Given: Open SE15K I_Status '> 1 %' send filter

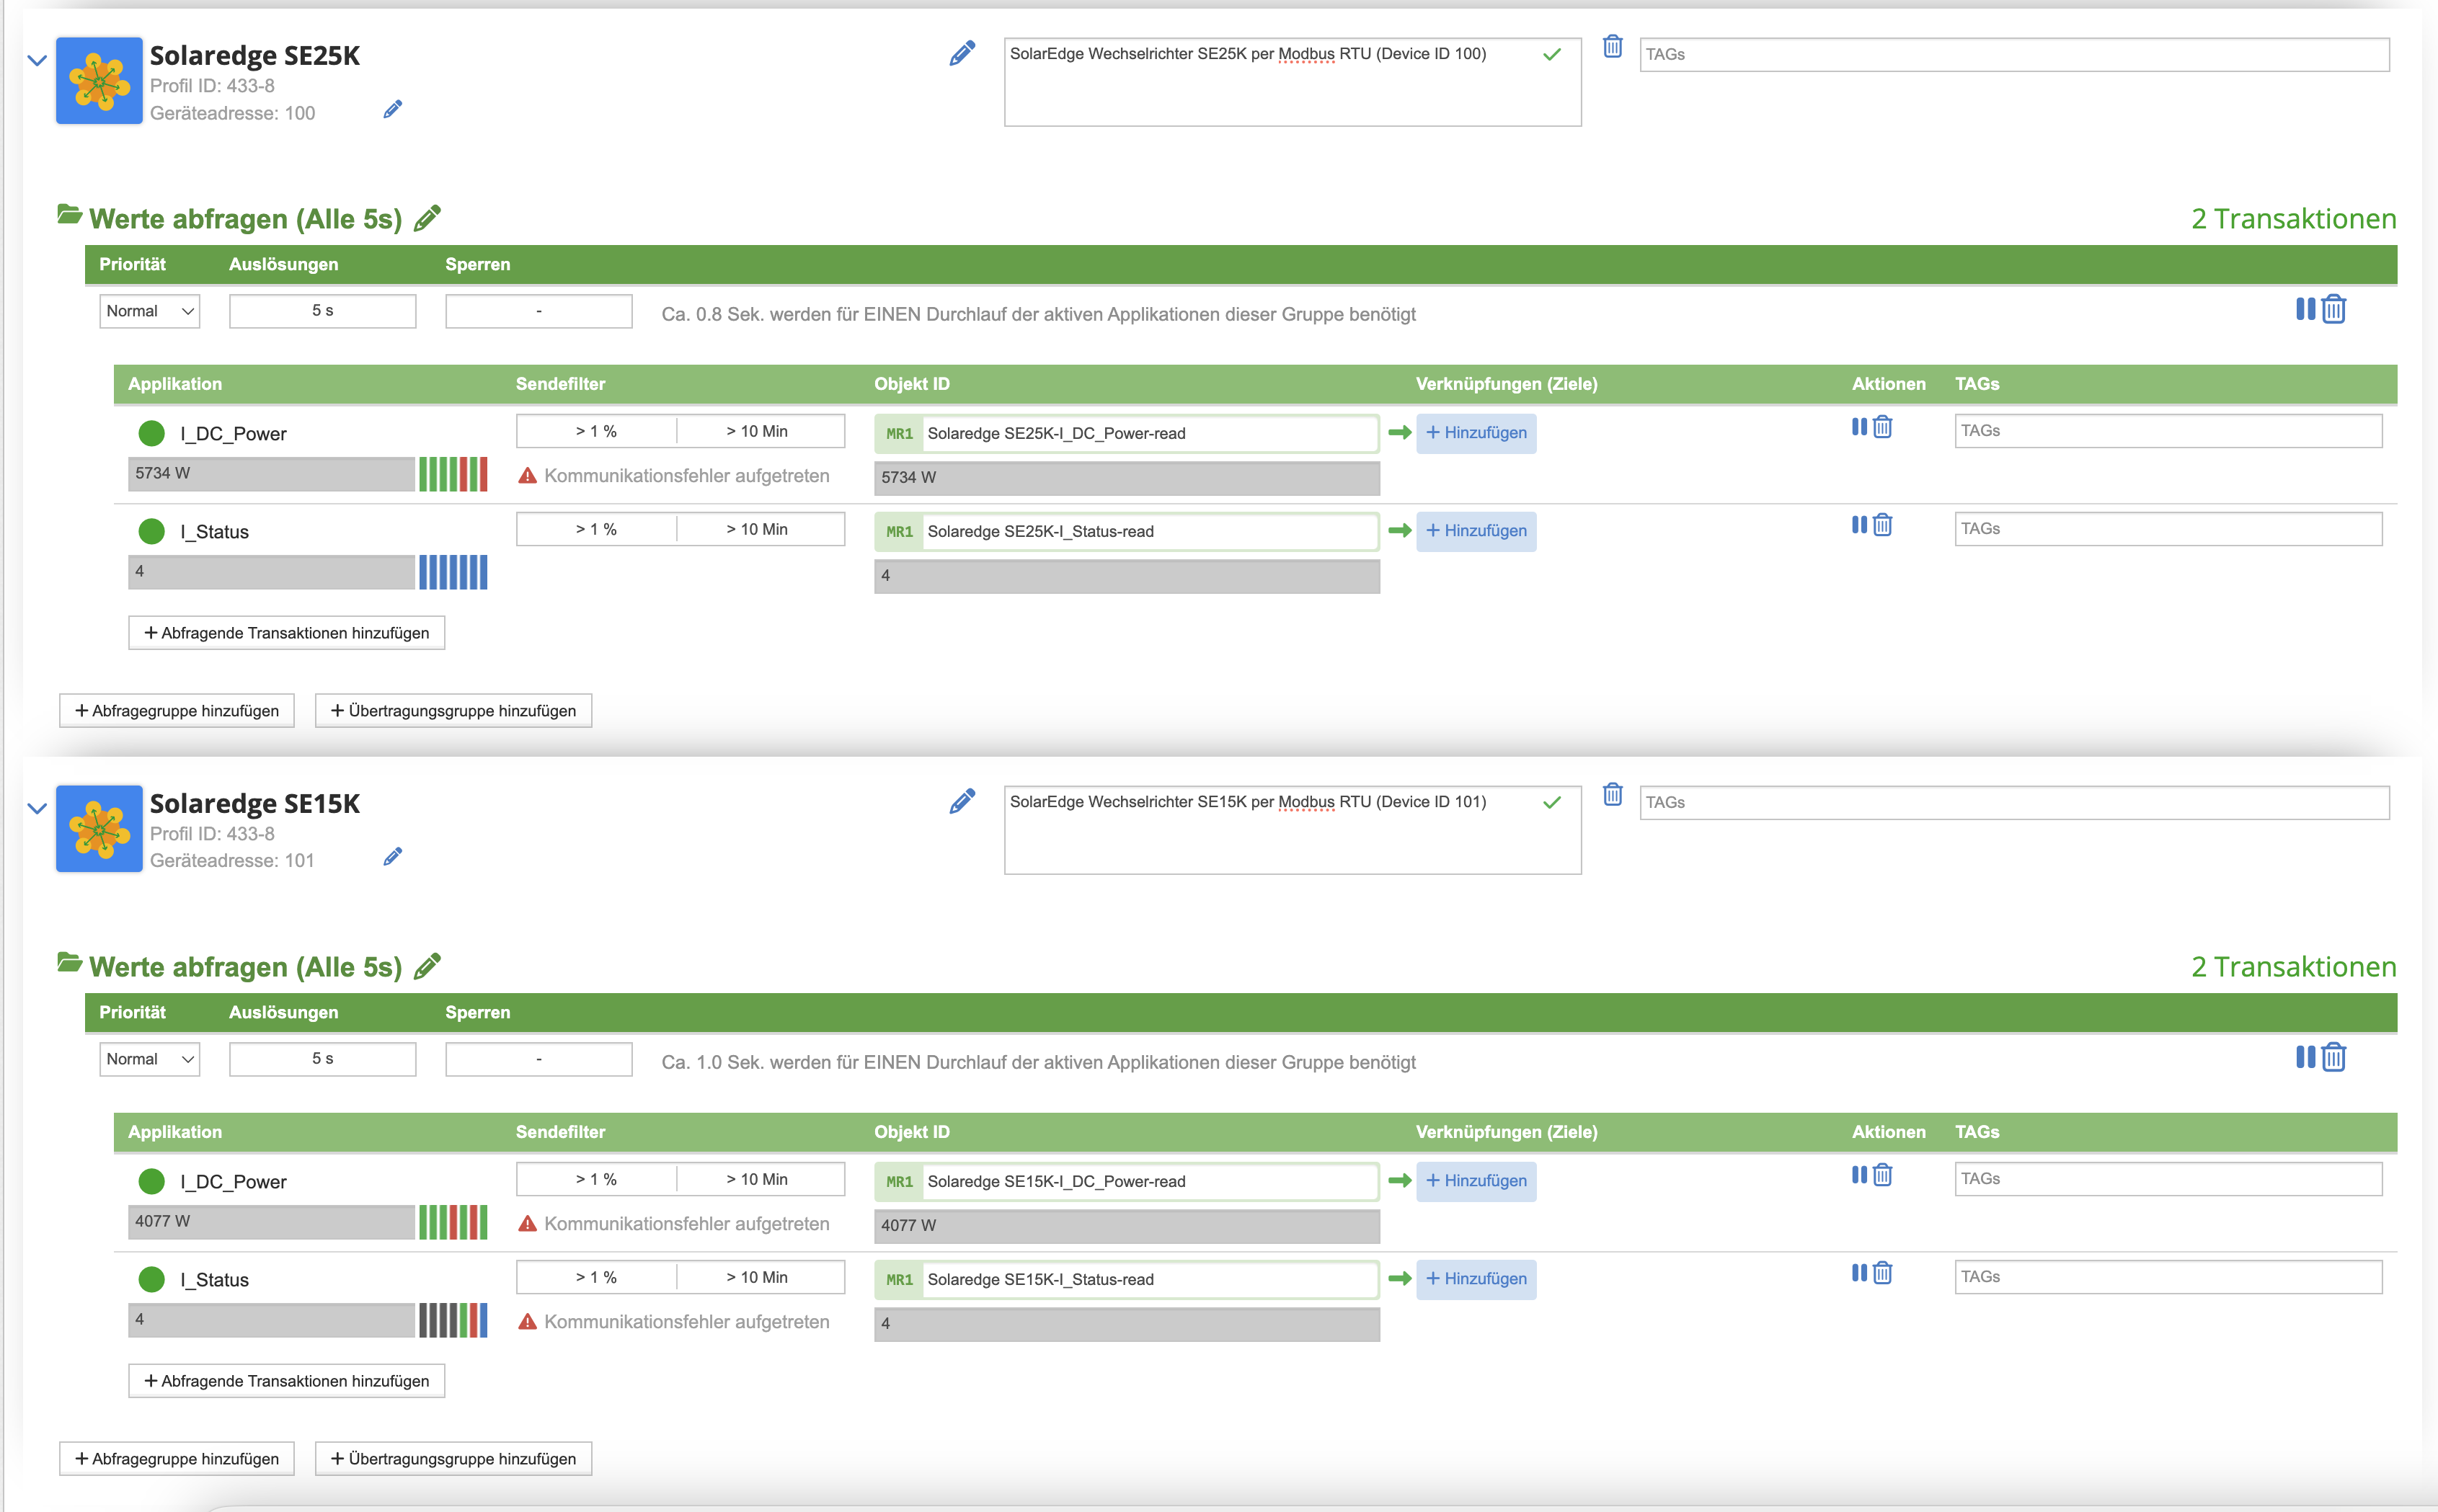Looking at the screenshot, I should click(597, 1277).
